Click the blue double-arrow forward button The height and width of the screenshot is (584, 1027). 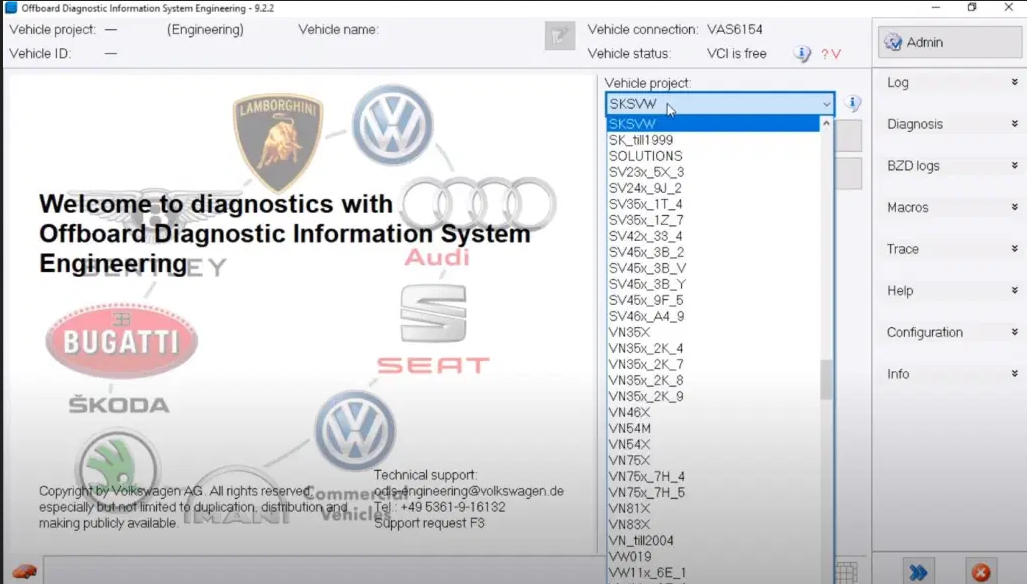[x=918, y=573]
